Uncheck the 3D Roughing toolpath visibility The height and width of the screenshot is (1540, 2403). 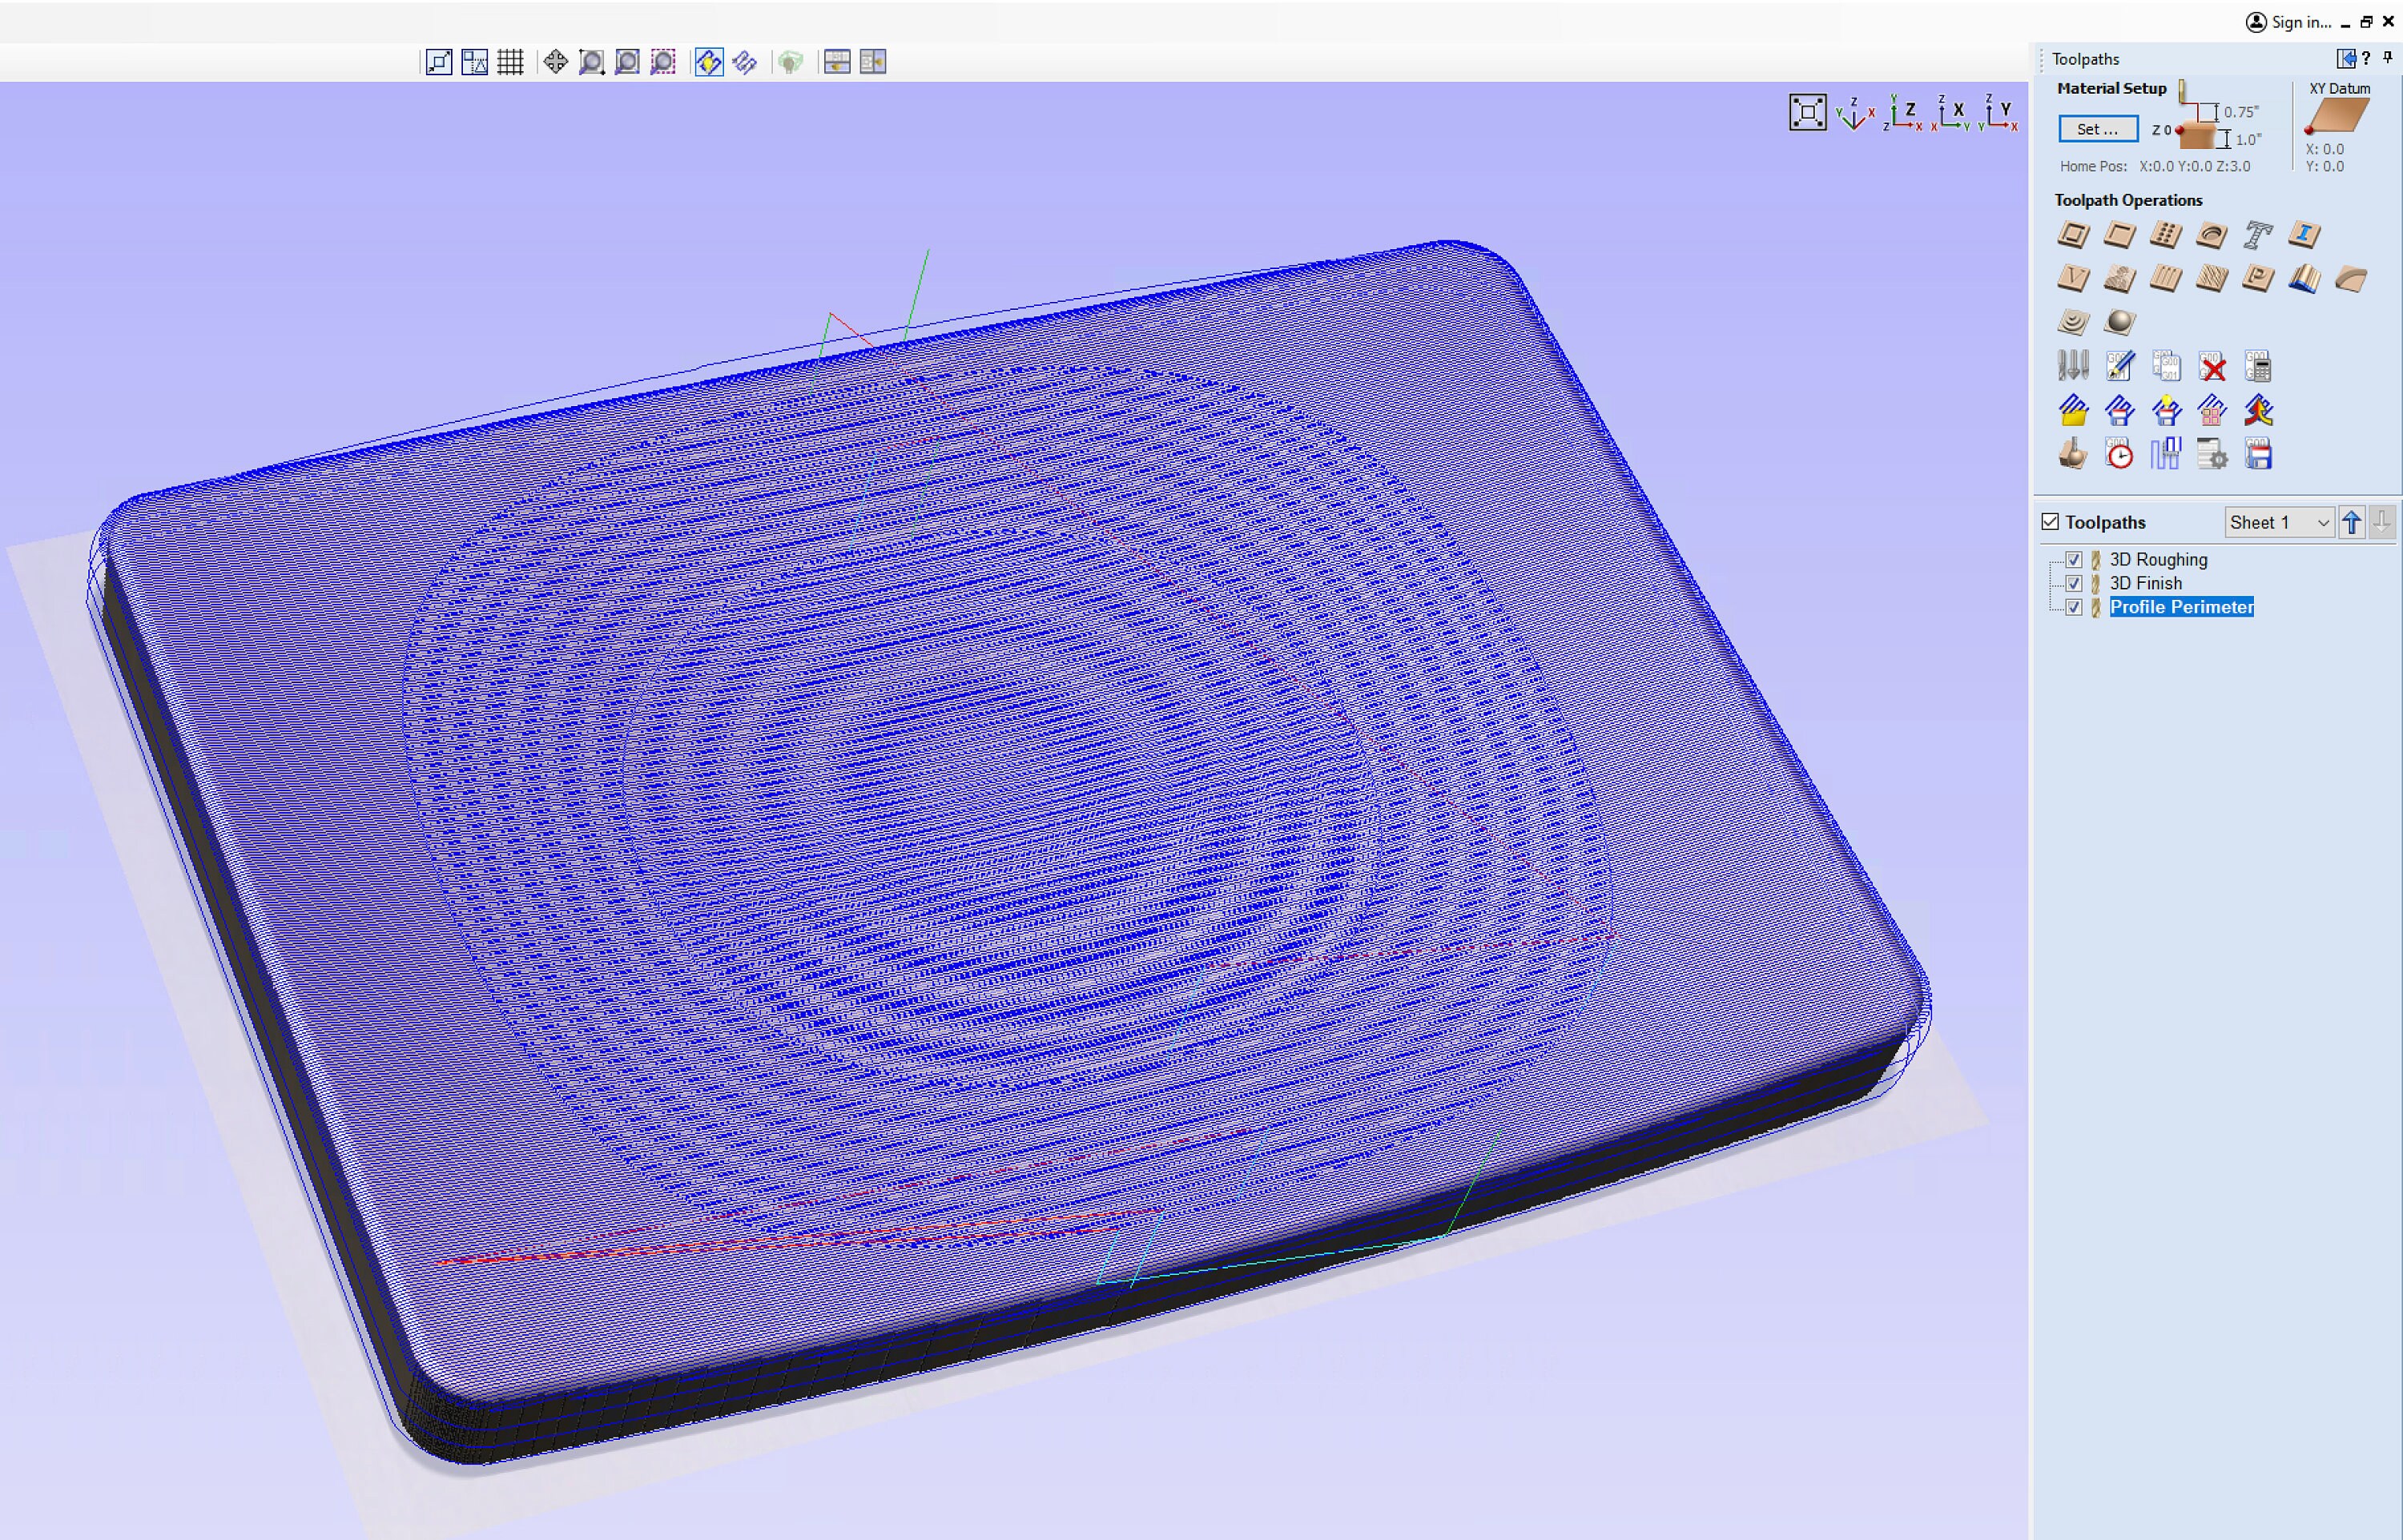click(2075, 559)
